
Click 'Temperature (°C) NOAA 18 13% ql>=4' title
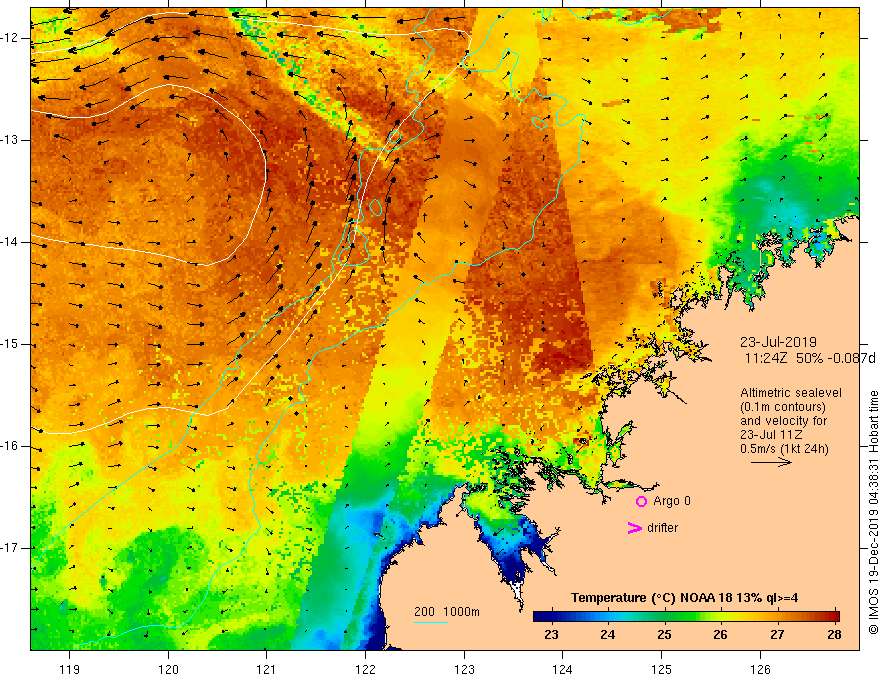(x=684, y=598)
